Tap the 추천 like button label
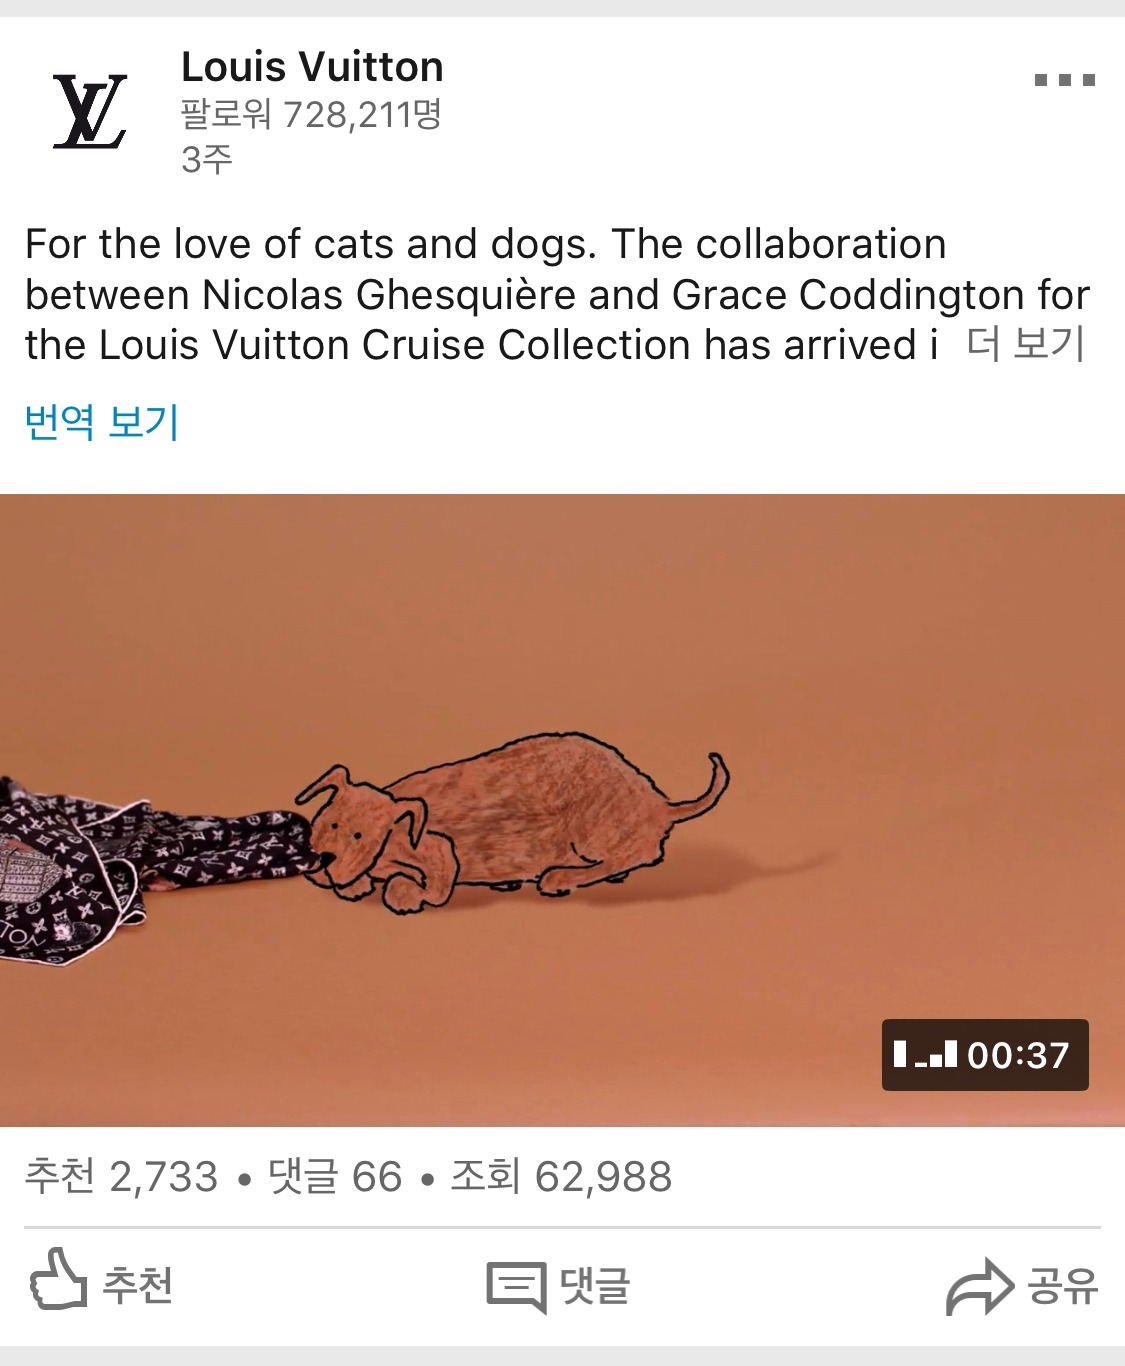 click(x=138, y=1285)
